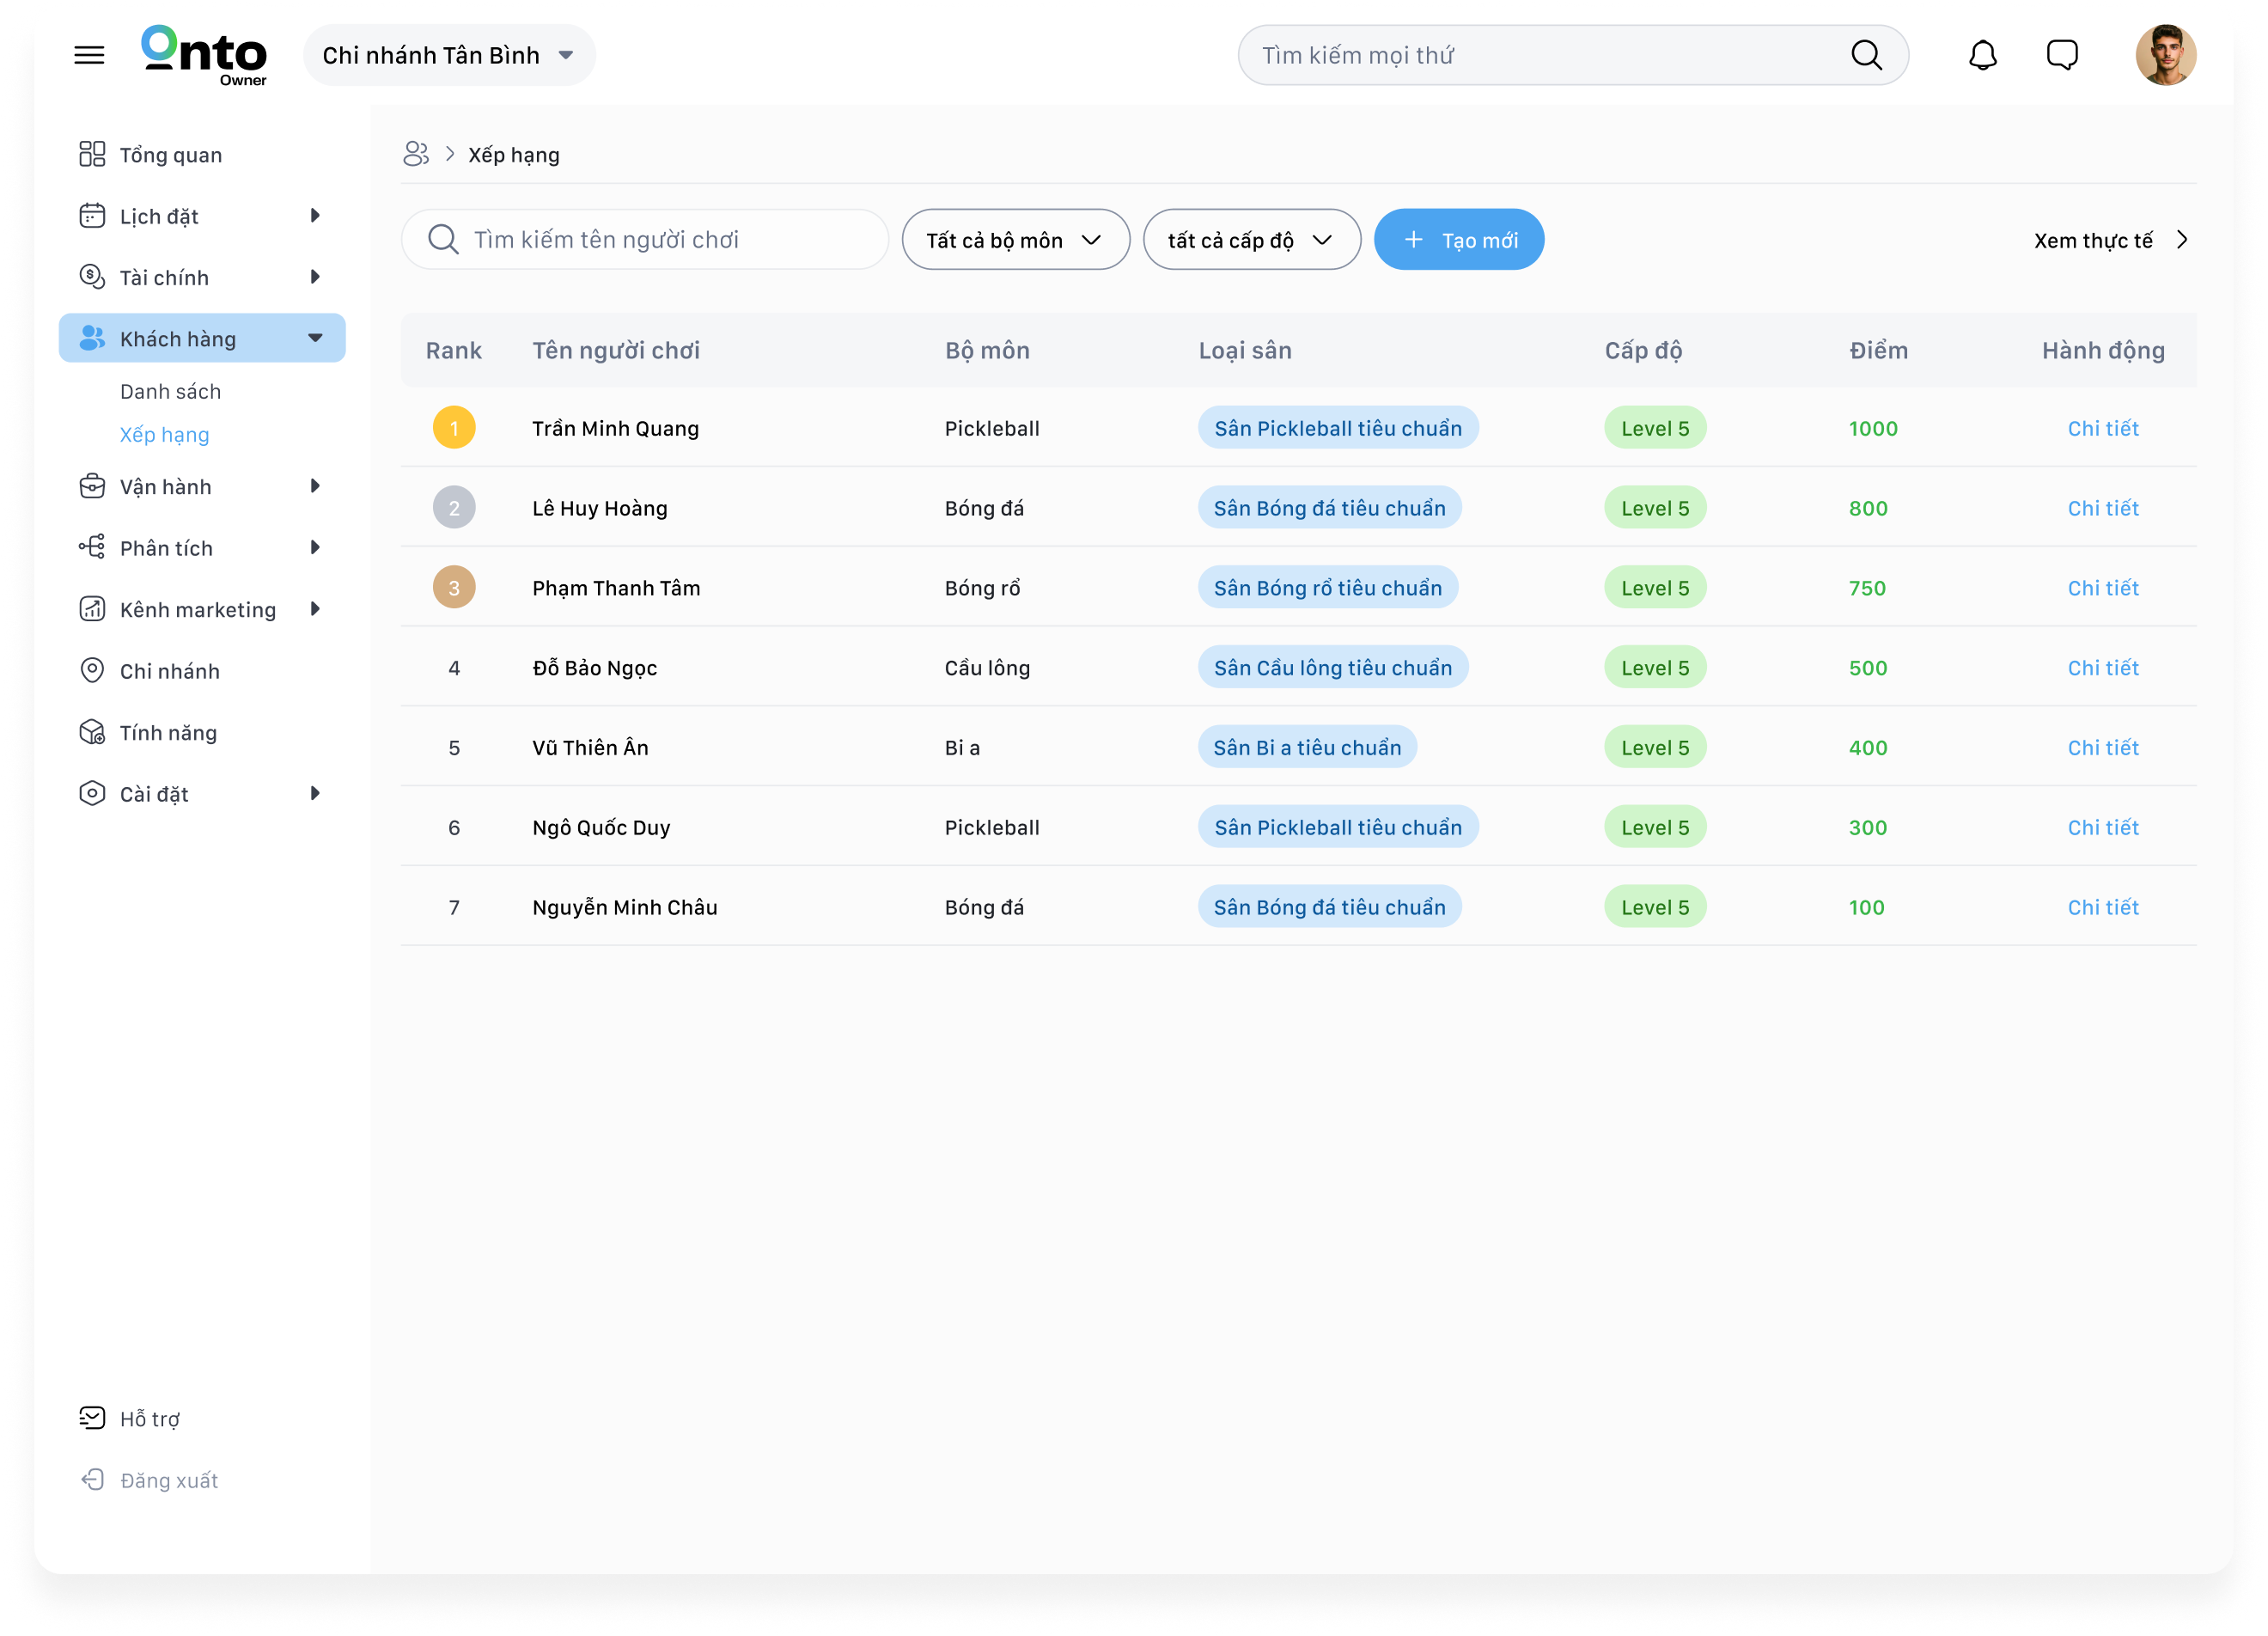Open the hamburger menu icon
The width and height of the screenshot is (2268, 1636).
[89, 55]
